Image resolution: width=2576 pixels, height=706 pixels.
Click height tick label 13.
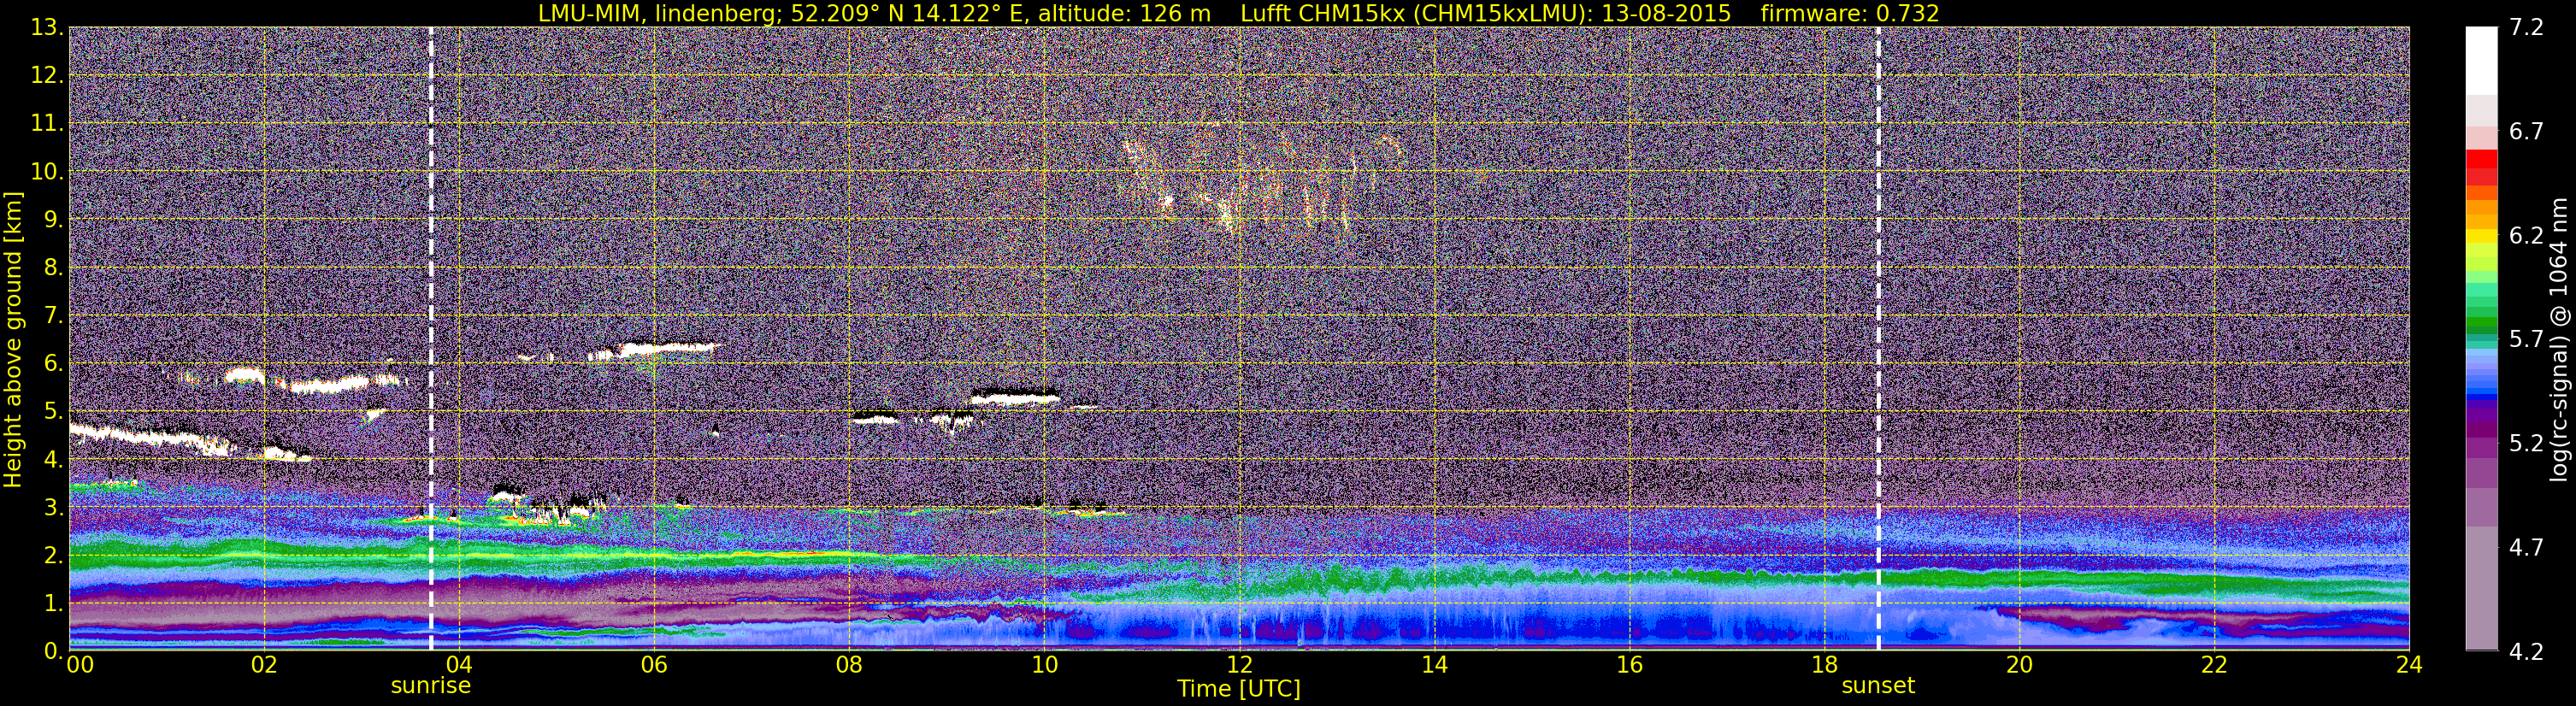tap(46, 28)
